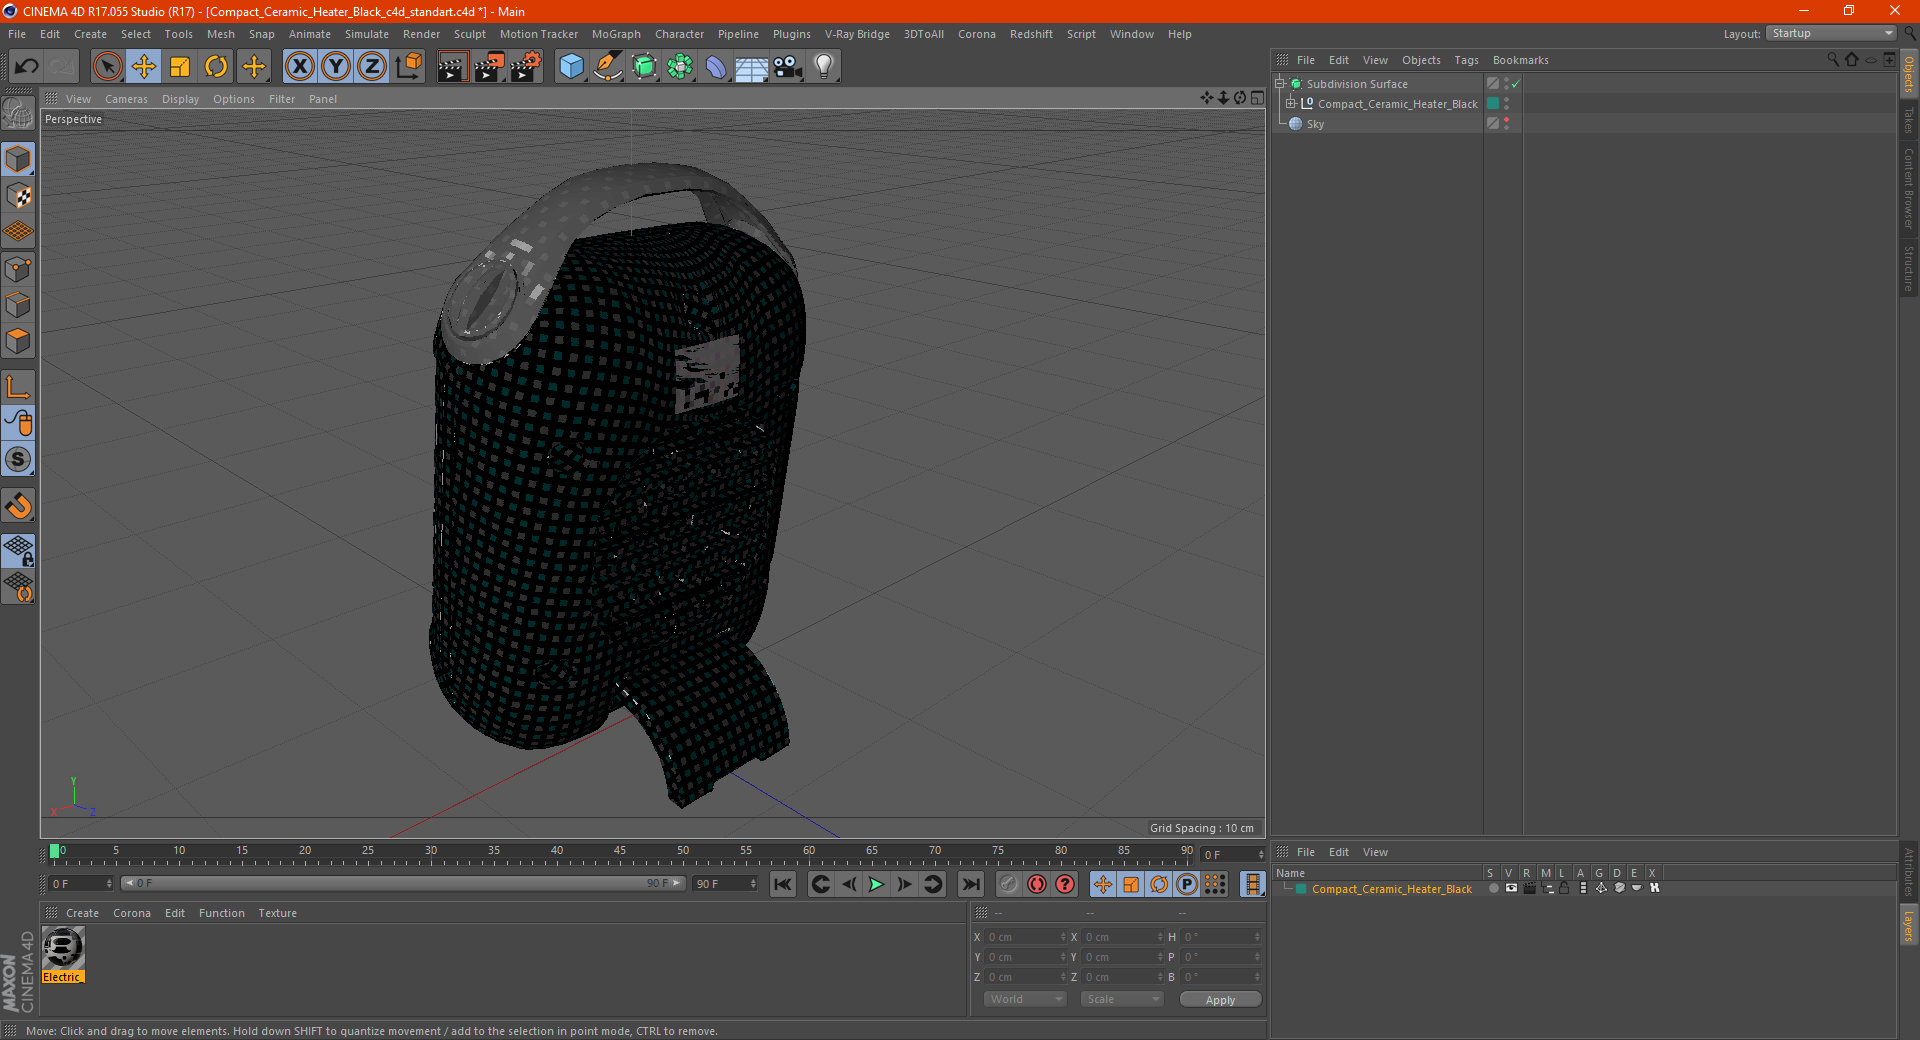Image resolution: width=1920 pixels, height=1040 pixels.
Task: Open the Render menu
Action: tap(421, 34)
